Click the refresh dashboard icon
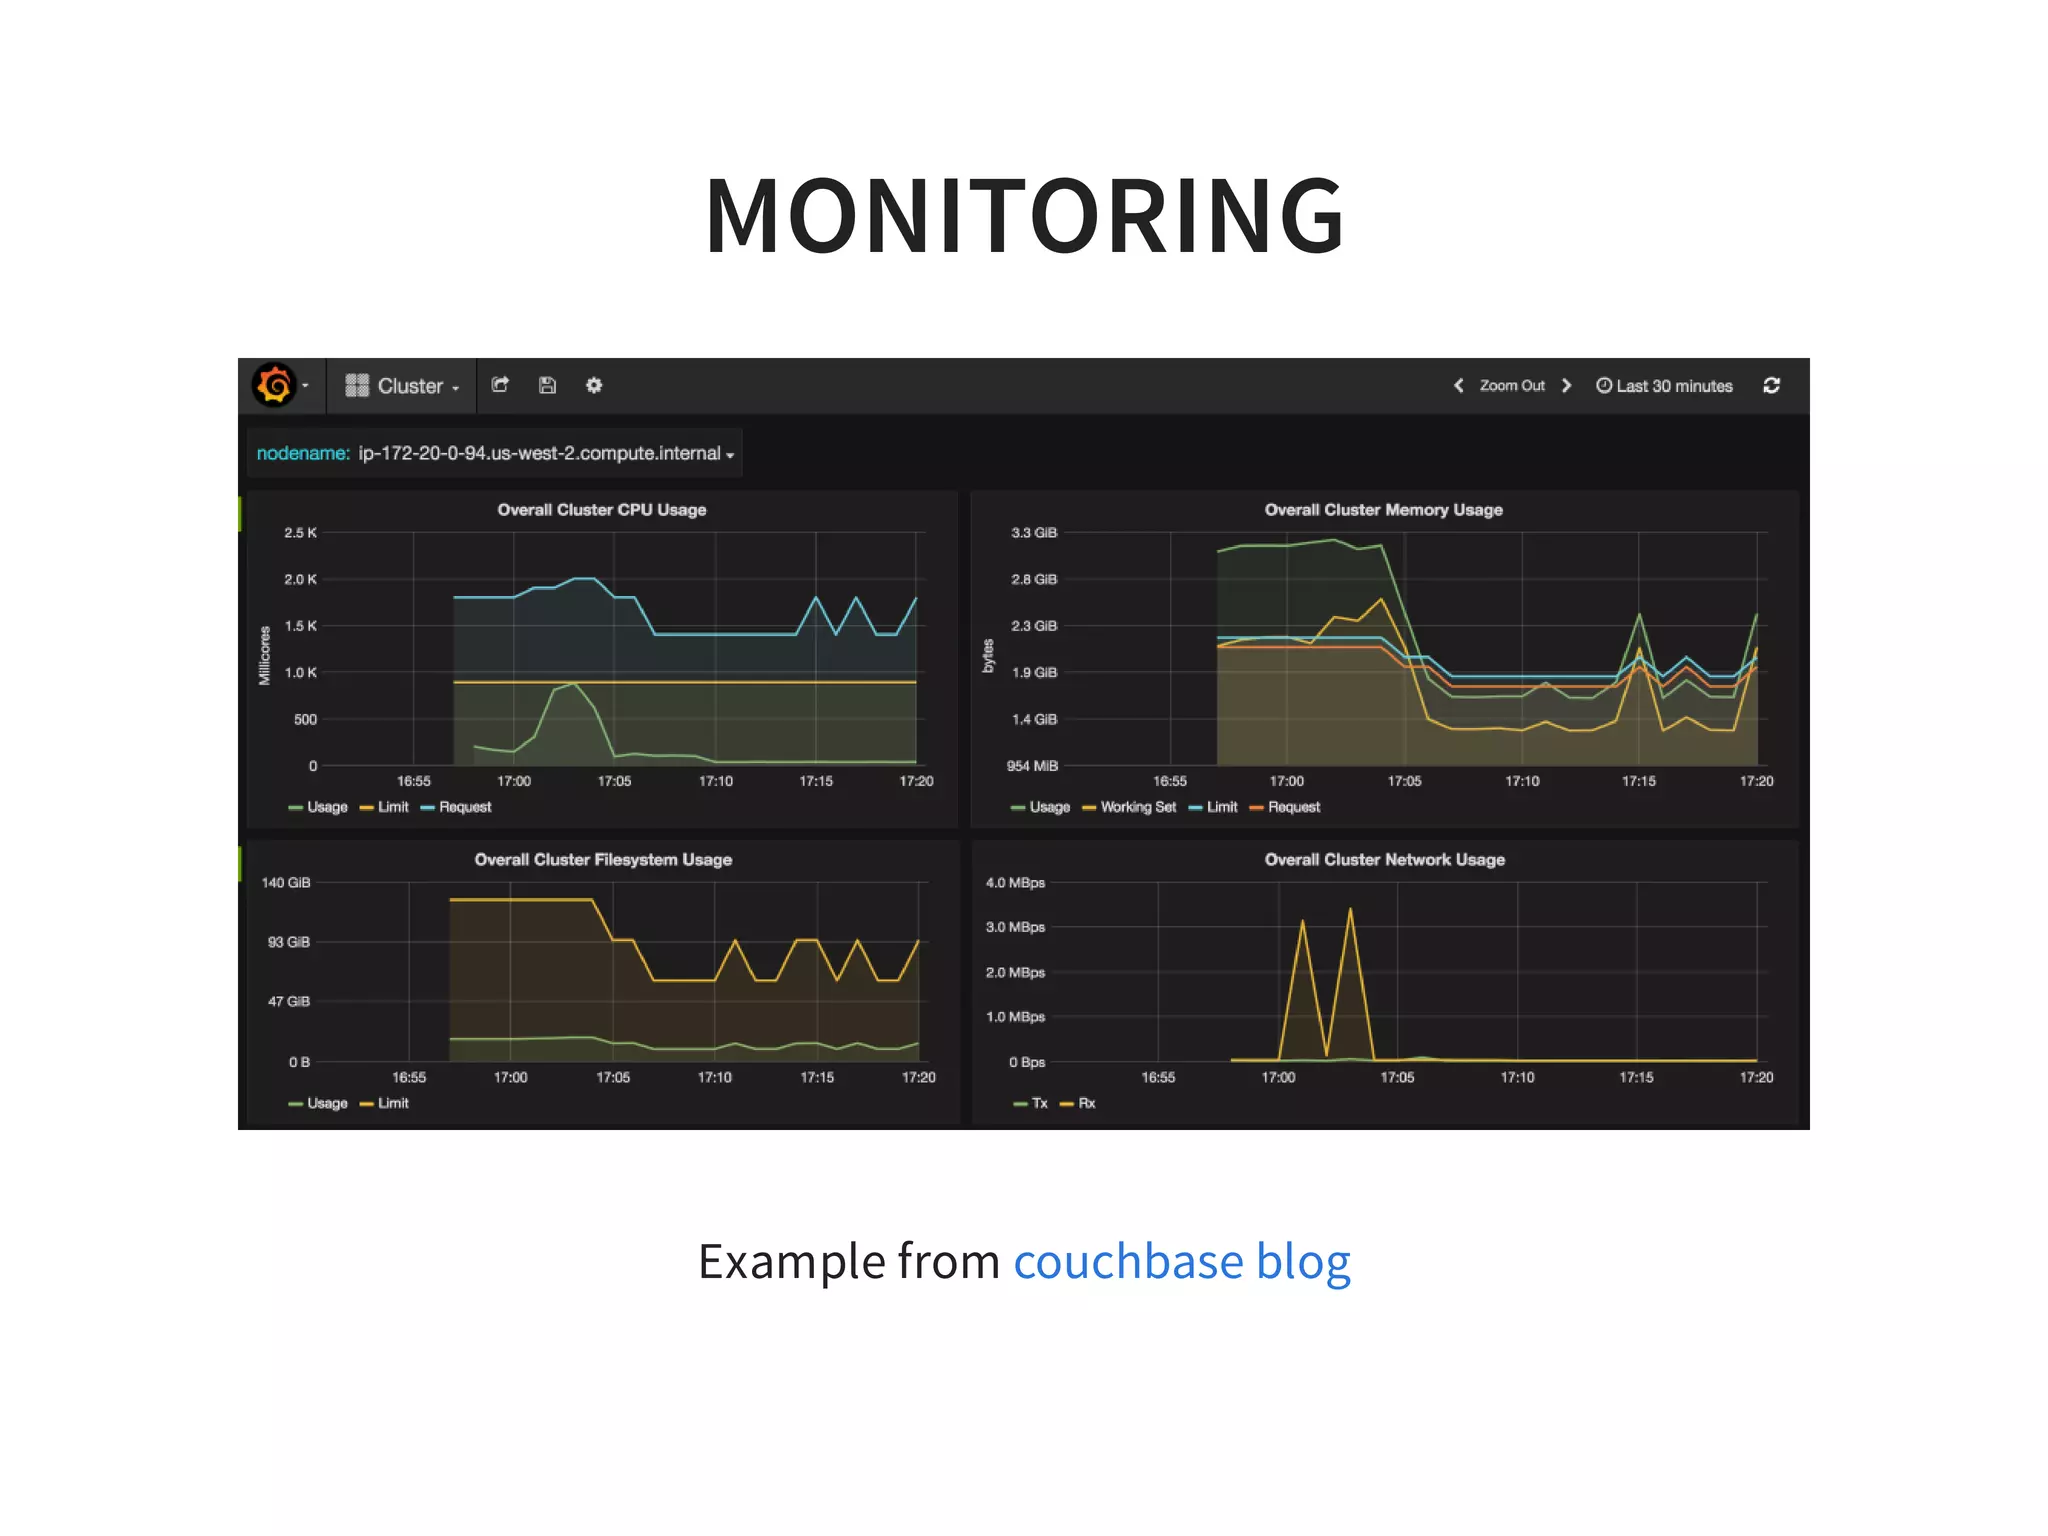Image resolution: width=2048 pixels, height=1536 pixels. point(1772,386)
